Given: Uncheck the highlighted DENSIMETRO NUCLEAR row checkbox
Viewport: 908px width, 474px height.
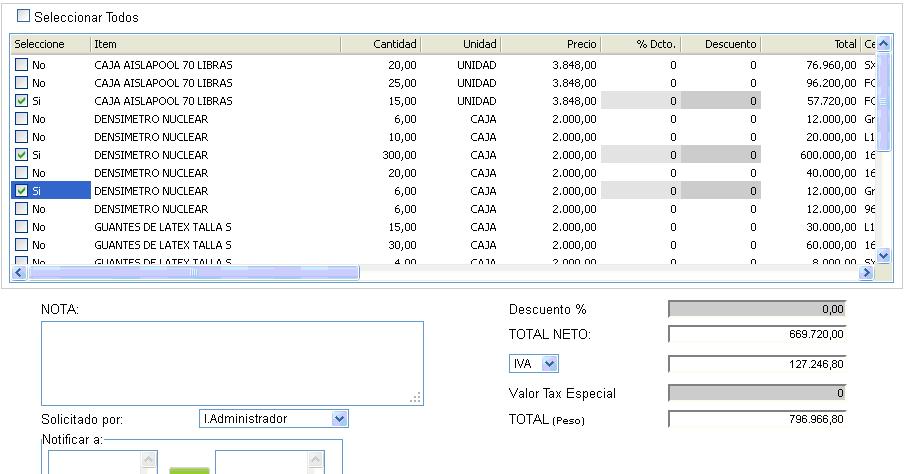Looking at the screenshot, I should 21,190.
